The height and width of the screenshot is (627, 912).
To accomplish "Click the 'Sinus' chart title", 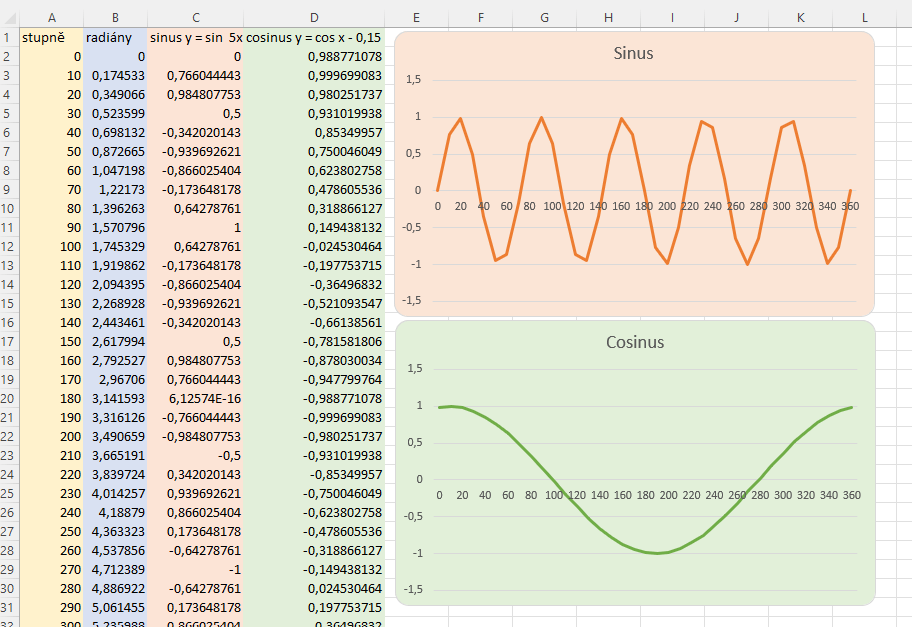I will tap(633, 53).
